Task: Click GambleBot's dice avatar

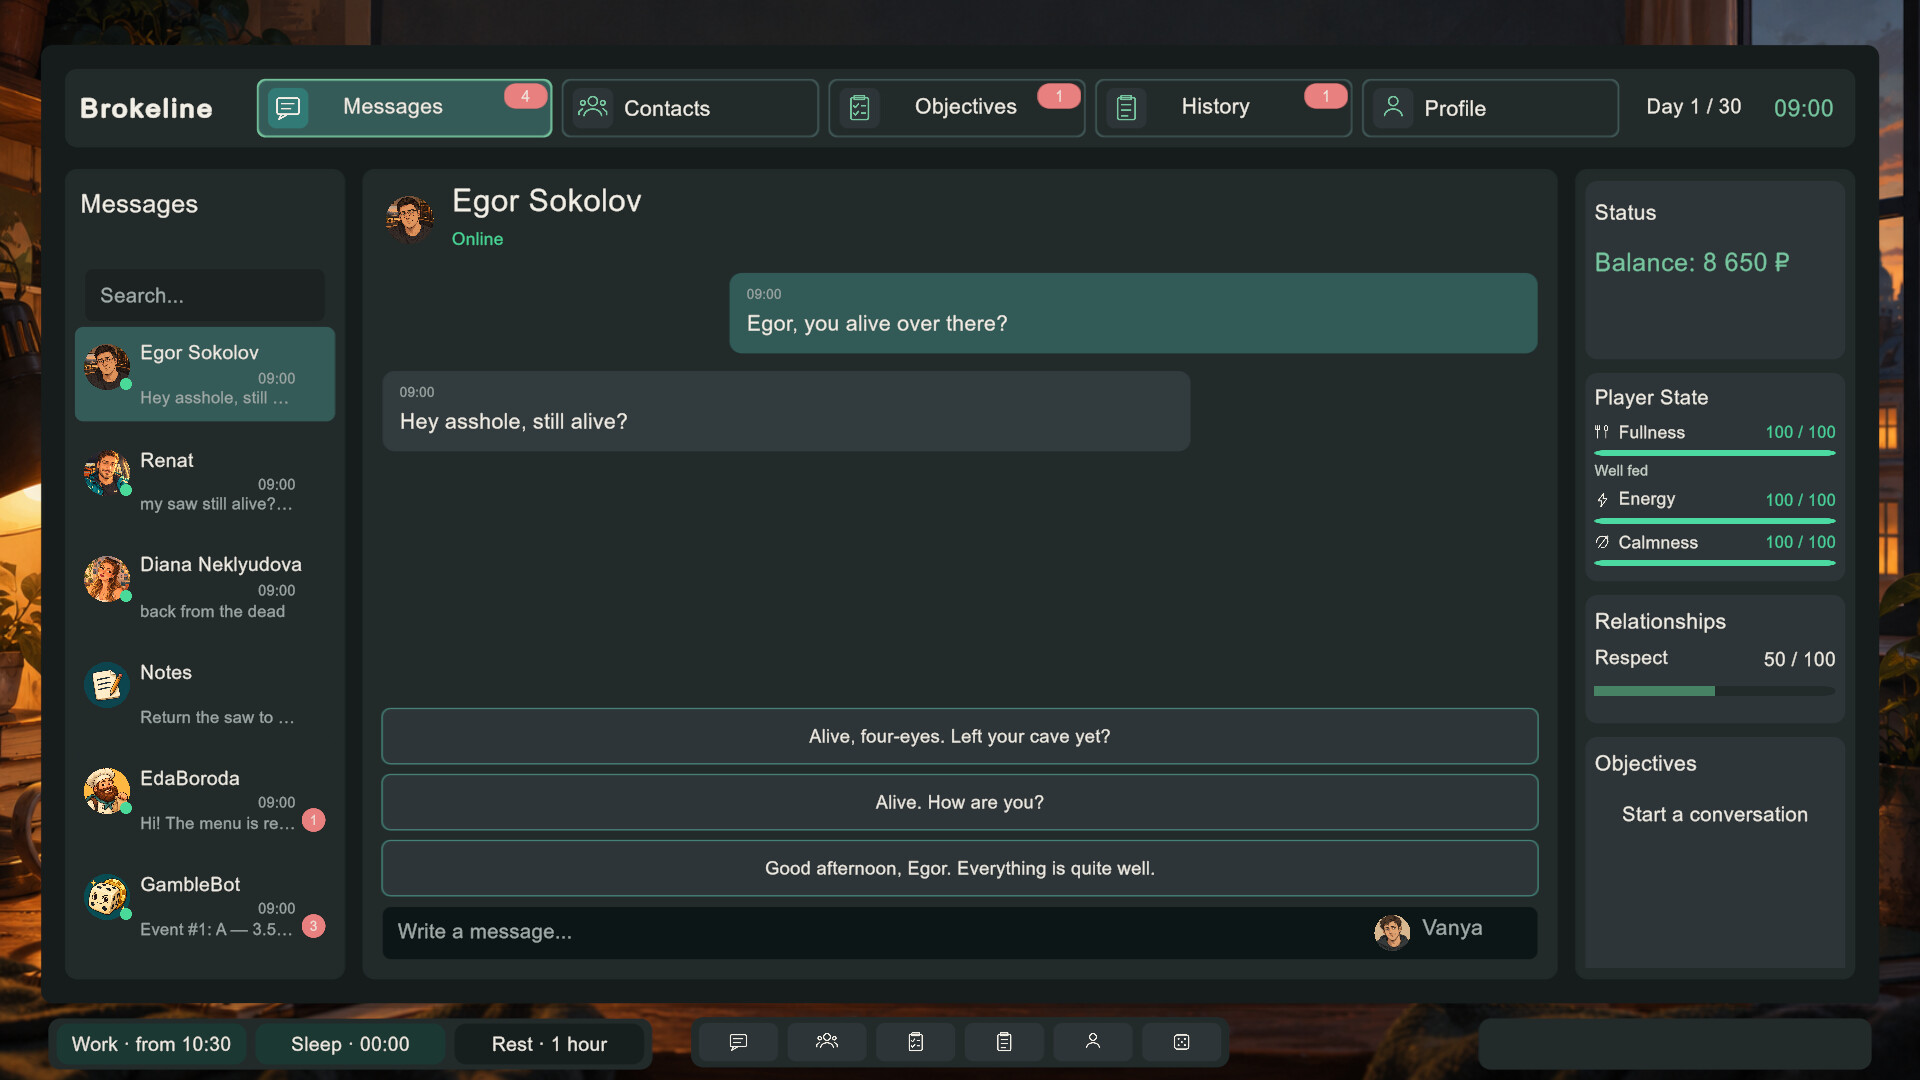Action: 107,897
